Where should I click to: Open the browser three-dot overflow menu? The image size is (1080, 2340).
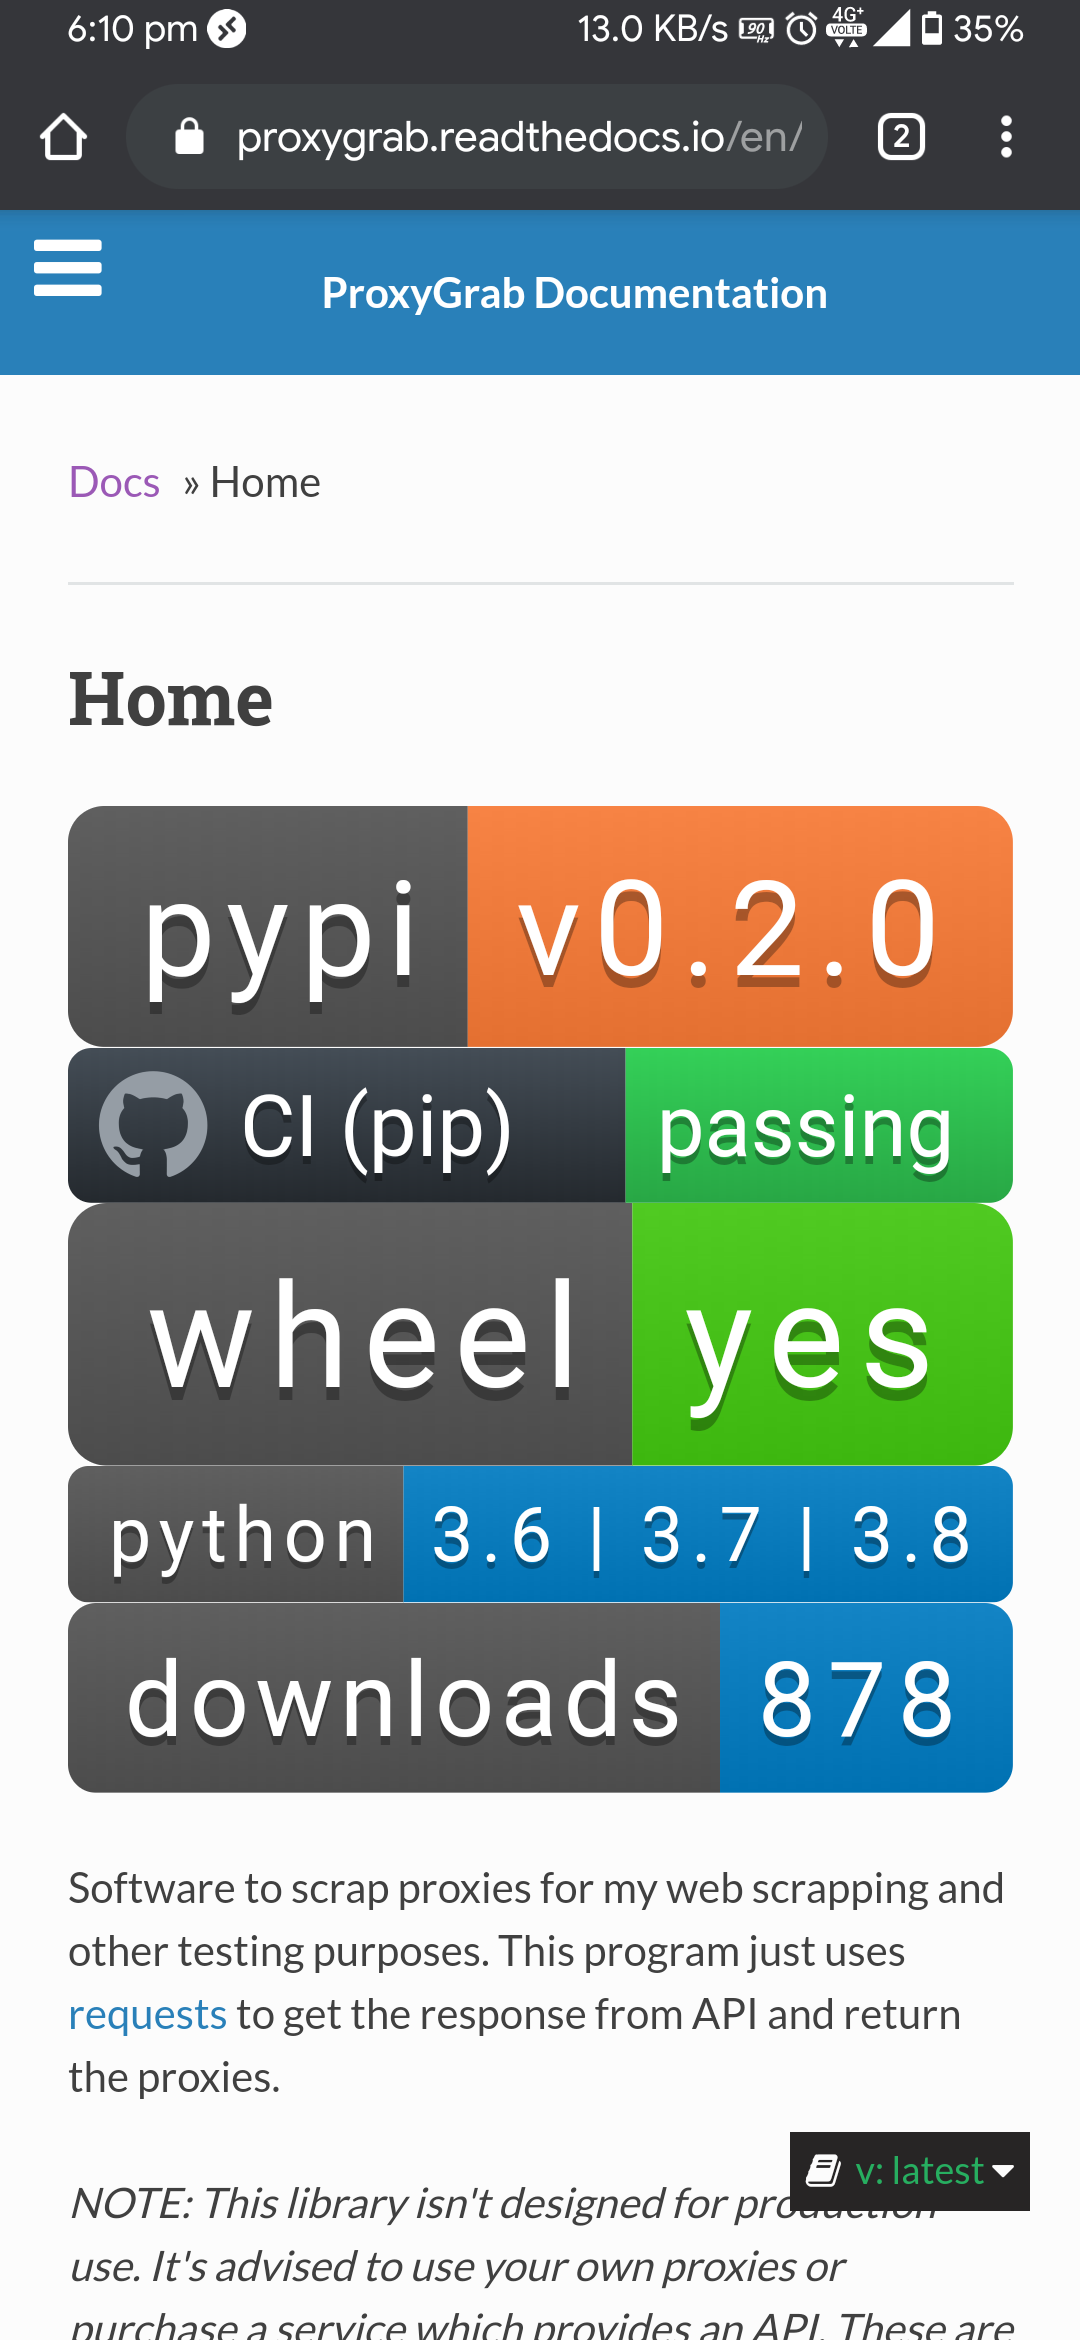(1007, 137)
